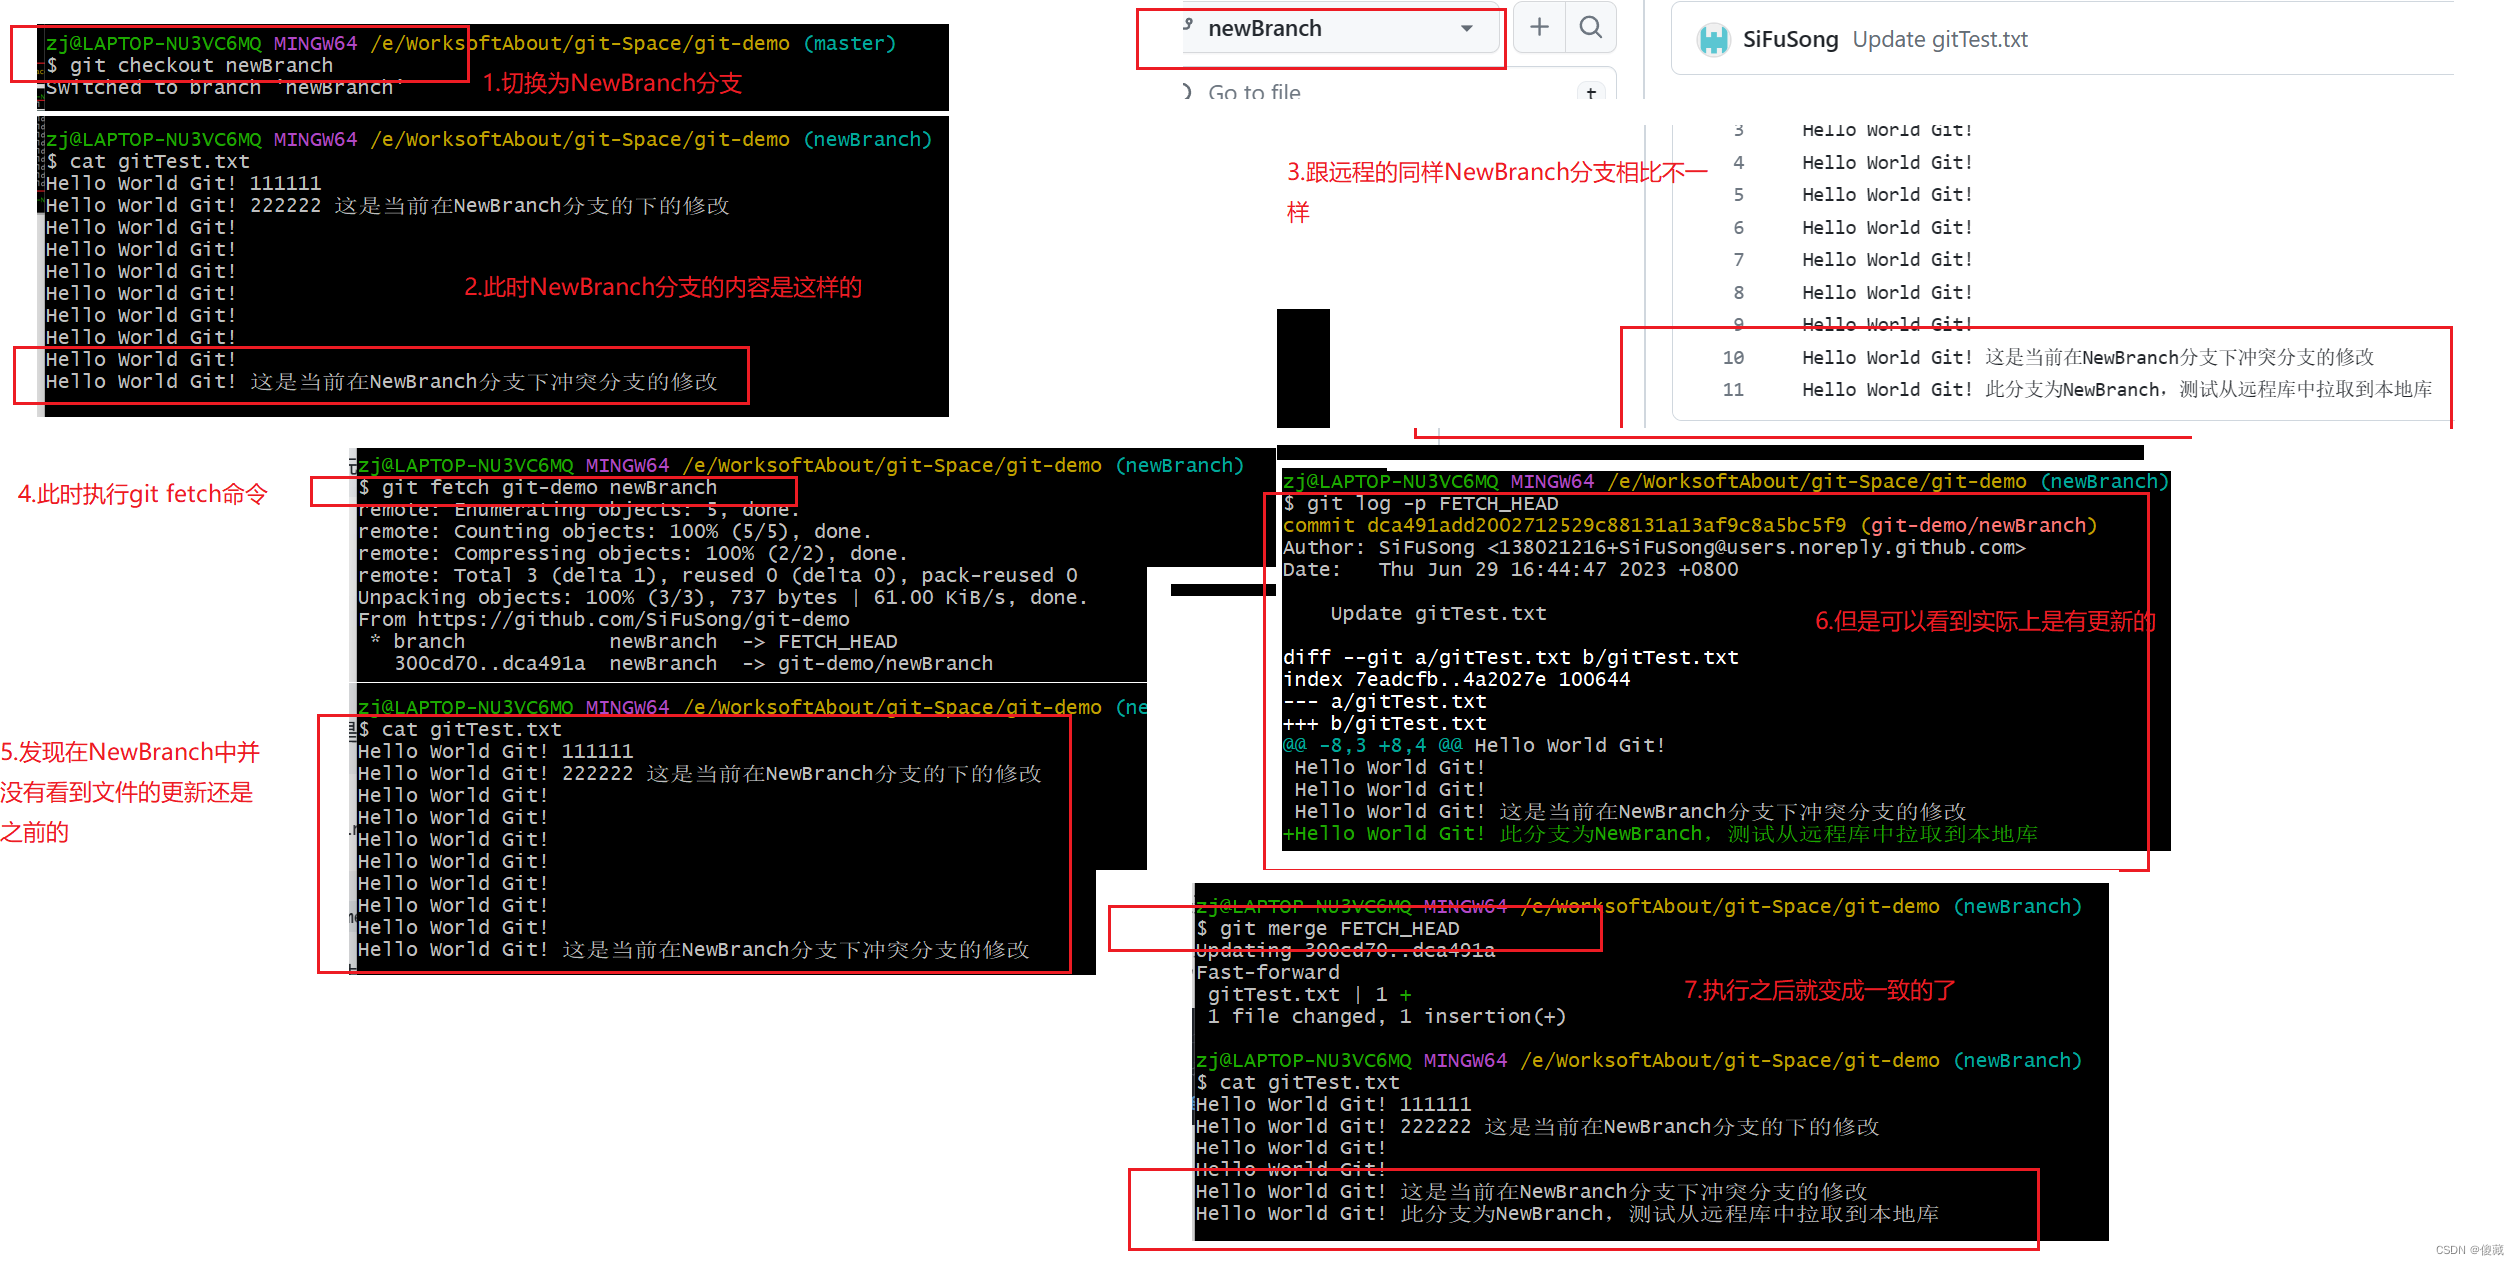Click the '$ git fetch git-demo newBranch' command

click(538, 488)
